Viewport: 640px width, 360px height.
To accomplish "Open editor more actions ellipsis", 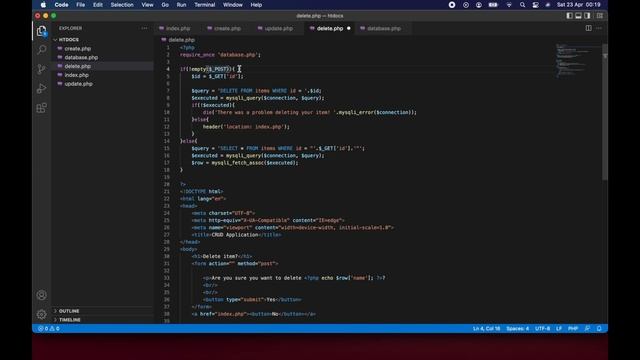I will [599, 28].
